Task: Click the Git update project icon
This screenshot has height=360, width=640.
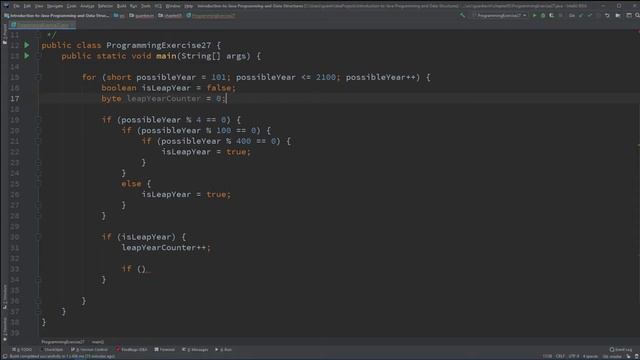Action: coord(581,16)
